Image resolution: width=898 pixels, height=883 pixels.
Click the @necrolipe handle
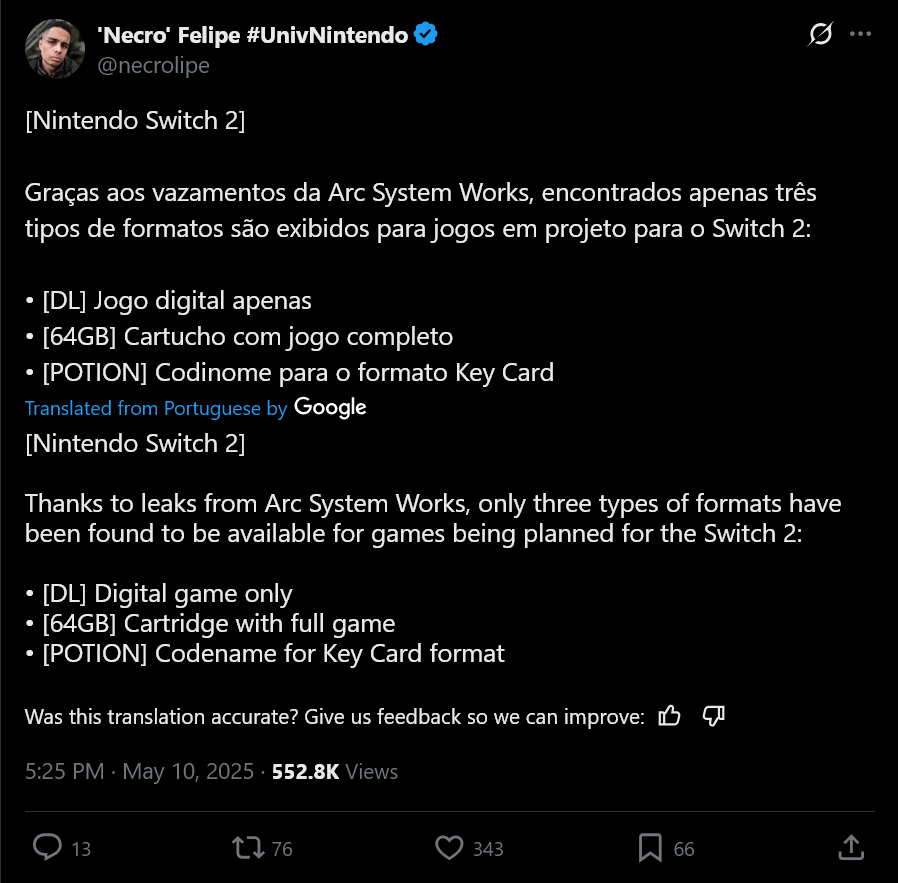click(153, 65)
